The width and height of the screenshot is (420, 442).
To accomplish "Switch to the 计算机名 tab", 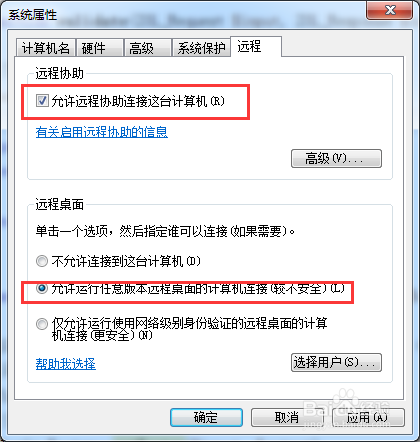I will click(46, 48).
